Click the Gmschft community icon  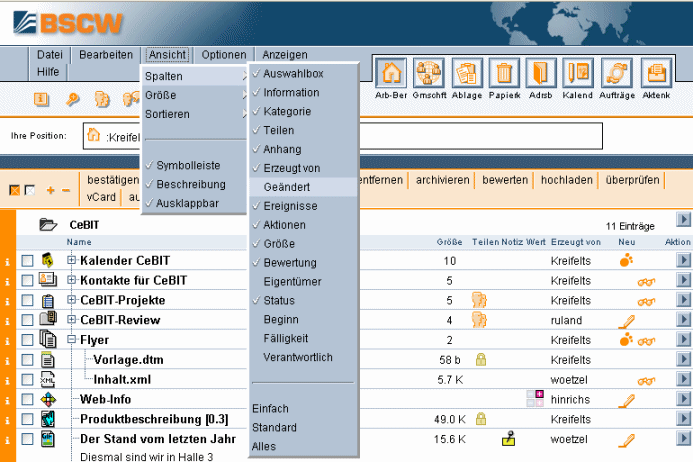coord(429,73)
